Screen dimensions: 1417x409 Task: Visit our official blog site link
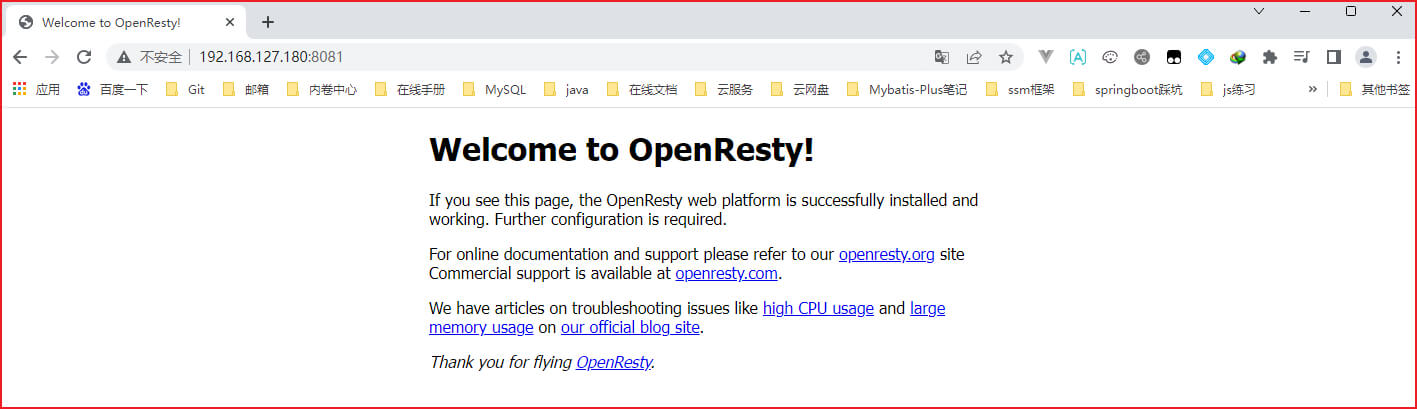point(631,327)
